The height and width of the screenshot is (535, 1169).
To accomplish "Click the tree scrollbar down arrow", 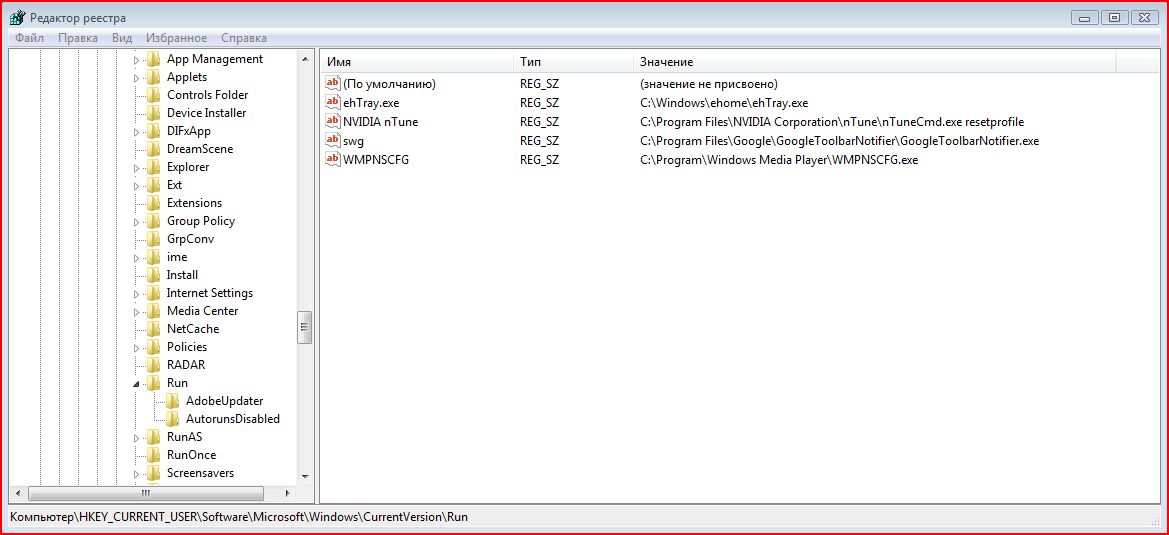I will [305, 476].
